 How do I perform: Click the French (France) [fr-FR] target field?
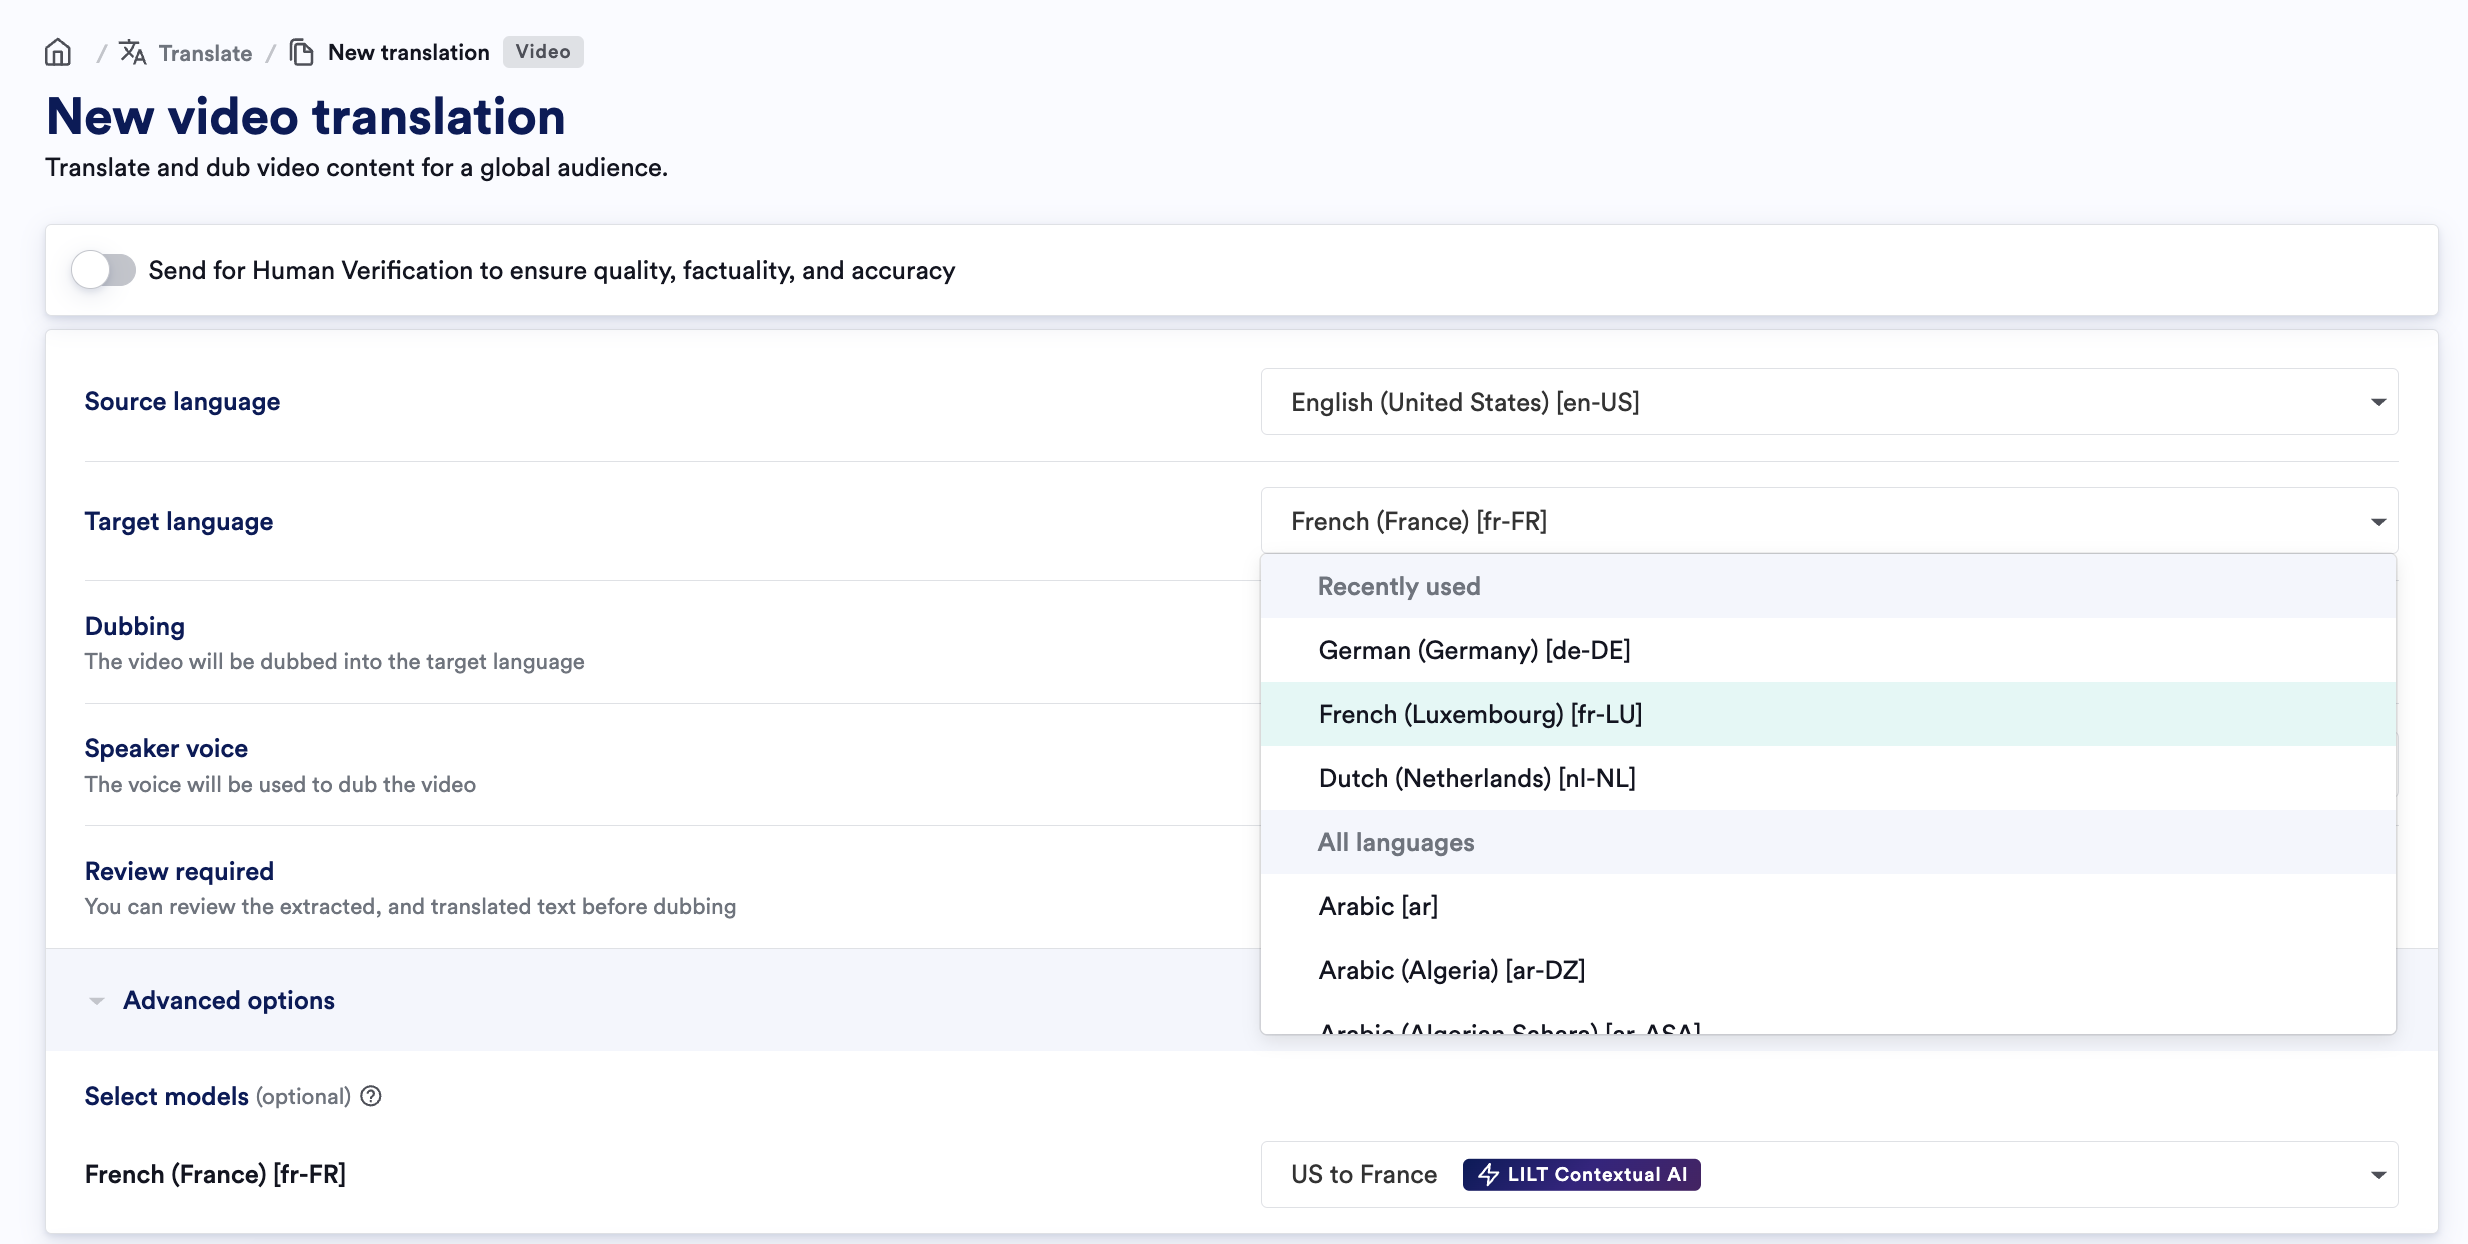(x=1800, y=522)
